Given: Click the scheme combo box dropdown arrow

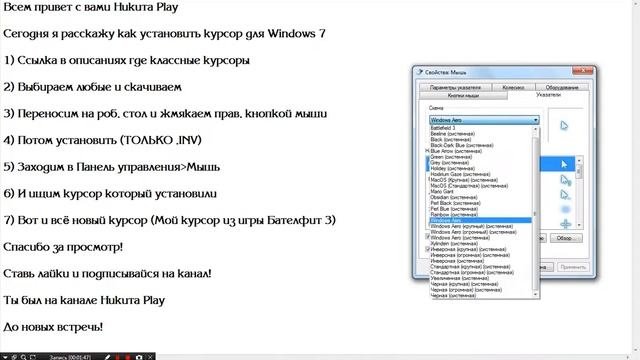Looking at the screenshot, I should coord(535,120).
